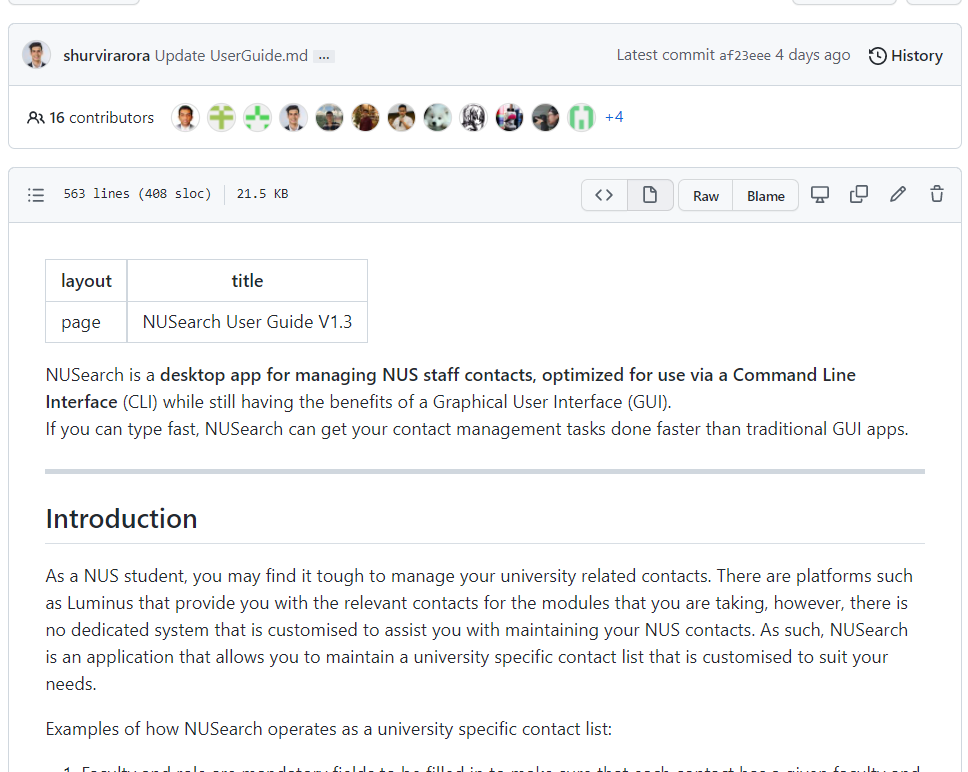Image resolution: width=968 pixels, height=772 pixels.
Task: Click the History clock icon
Action: coord(877,56)
